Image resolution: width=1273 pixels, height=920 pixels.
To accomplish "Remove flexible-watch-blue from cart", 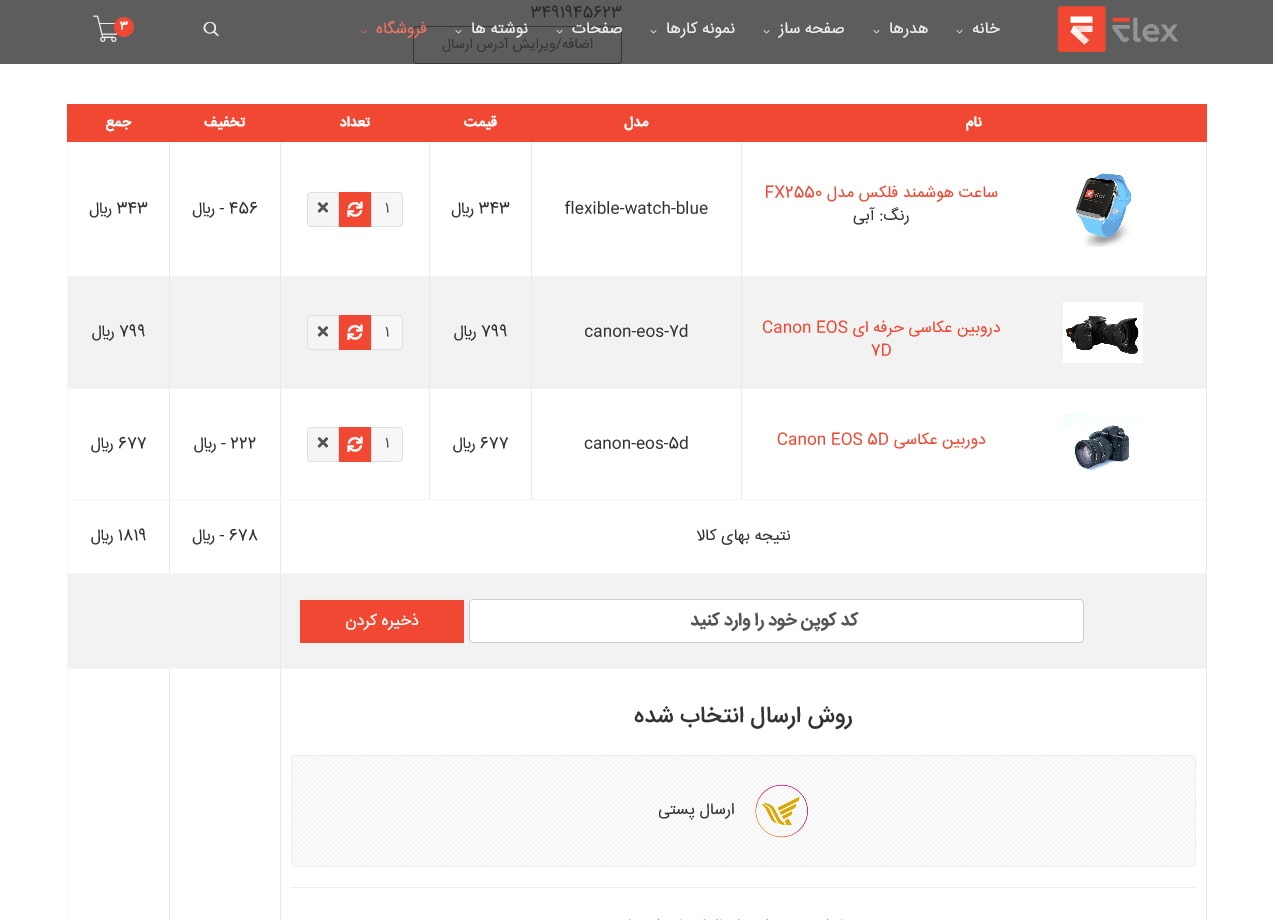I will pyautogui.click(x=323, y=209).
